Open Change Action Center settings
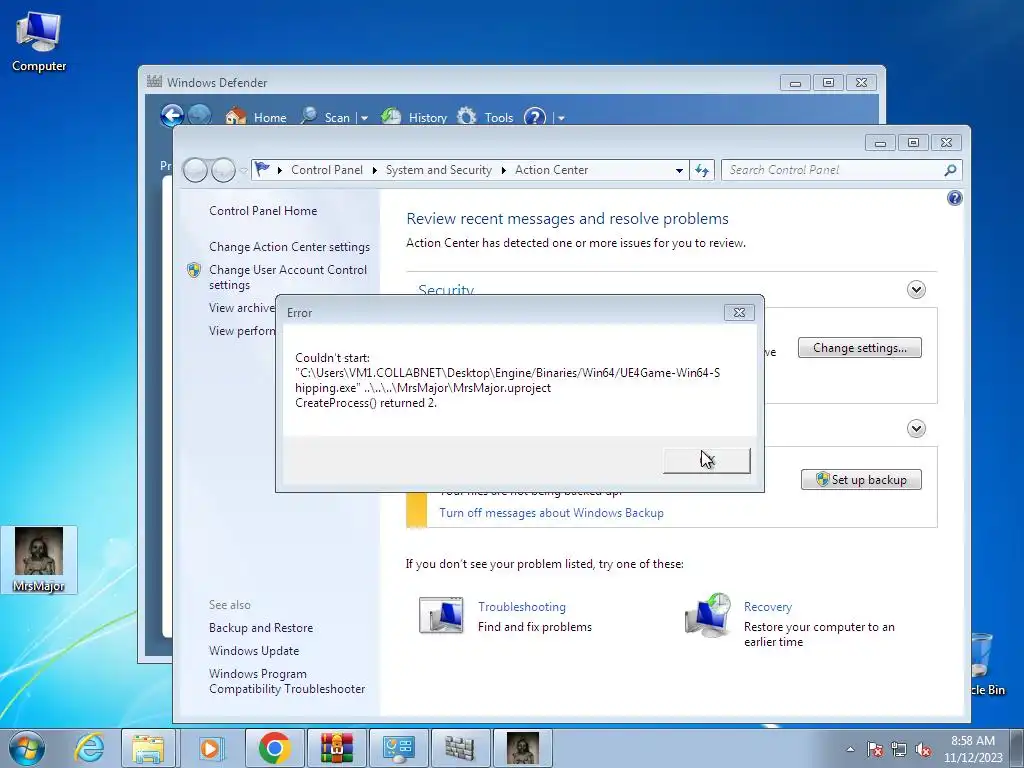Screen dimensions: 1024x768 [289, 246]
